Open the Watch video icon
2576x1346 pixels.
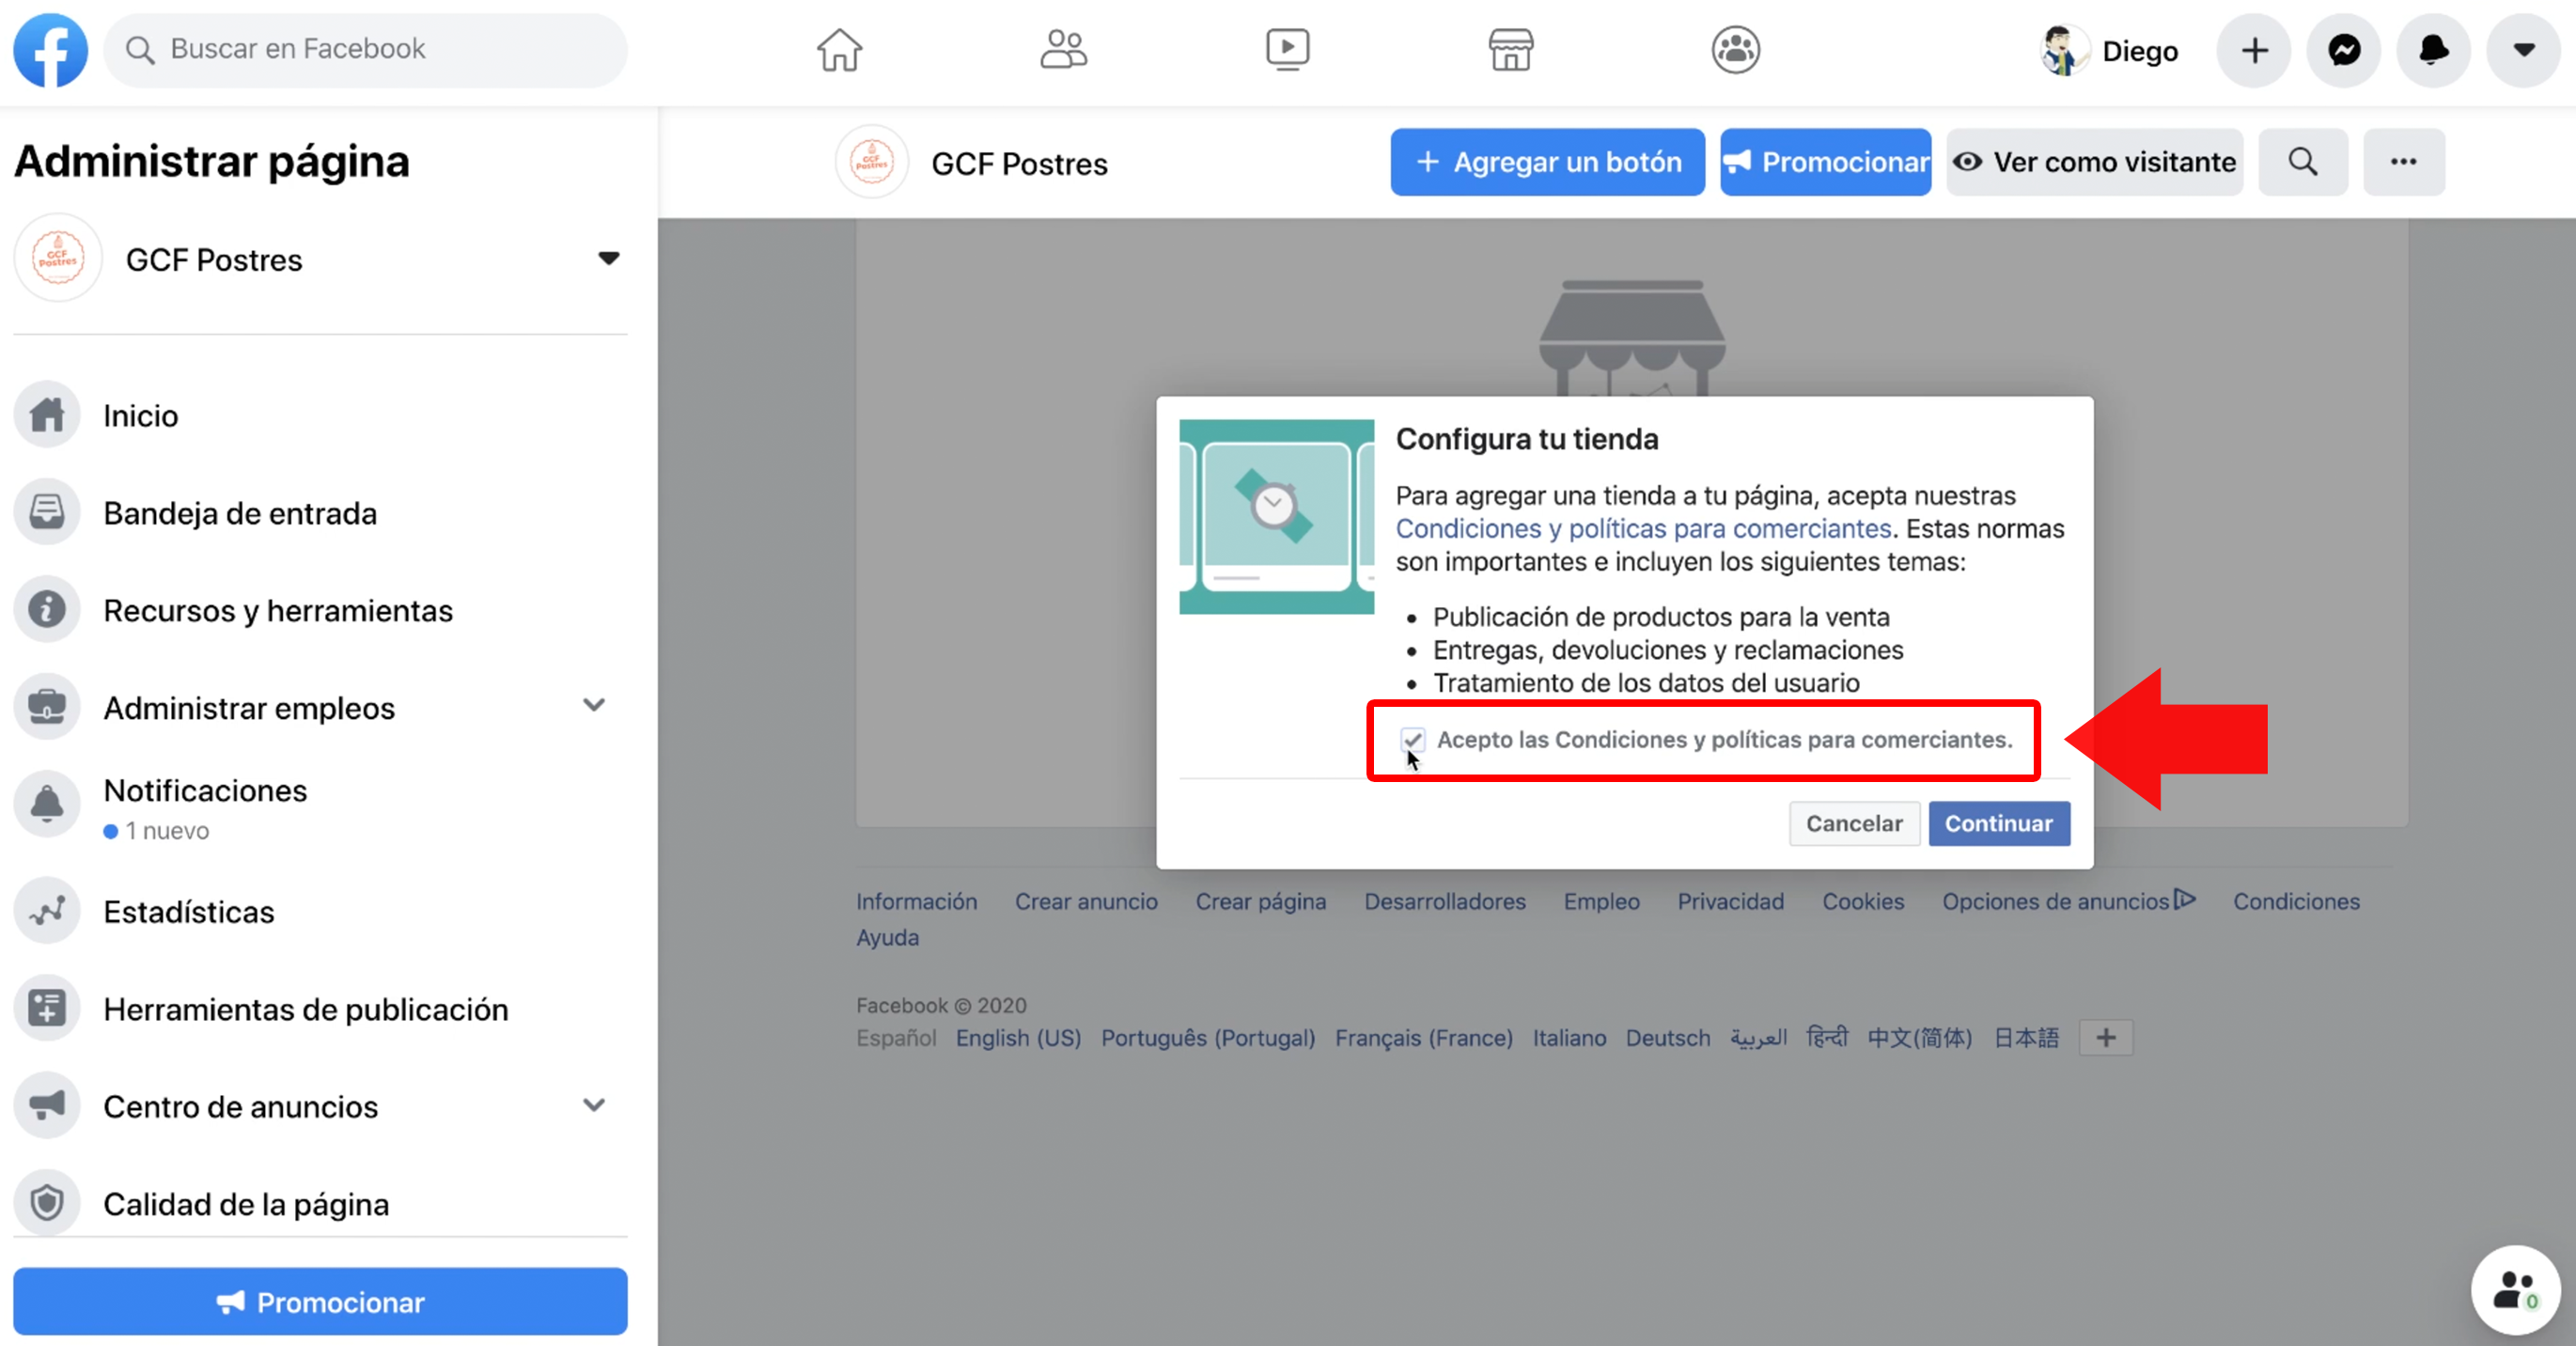(1287, 50)
